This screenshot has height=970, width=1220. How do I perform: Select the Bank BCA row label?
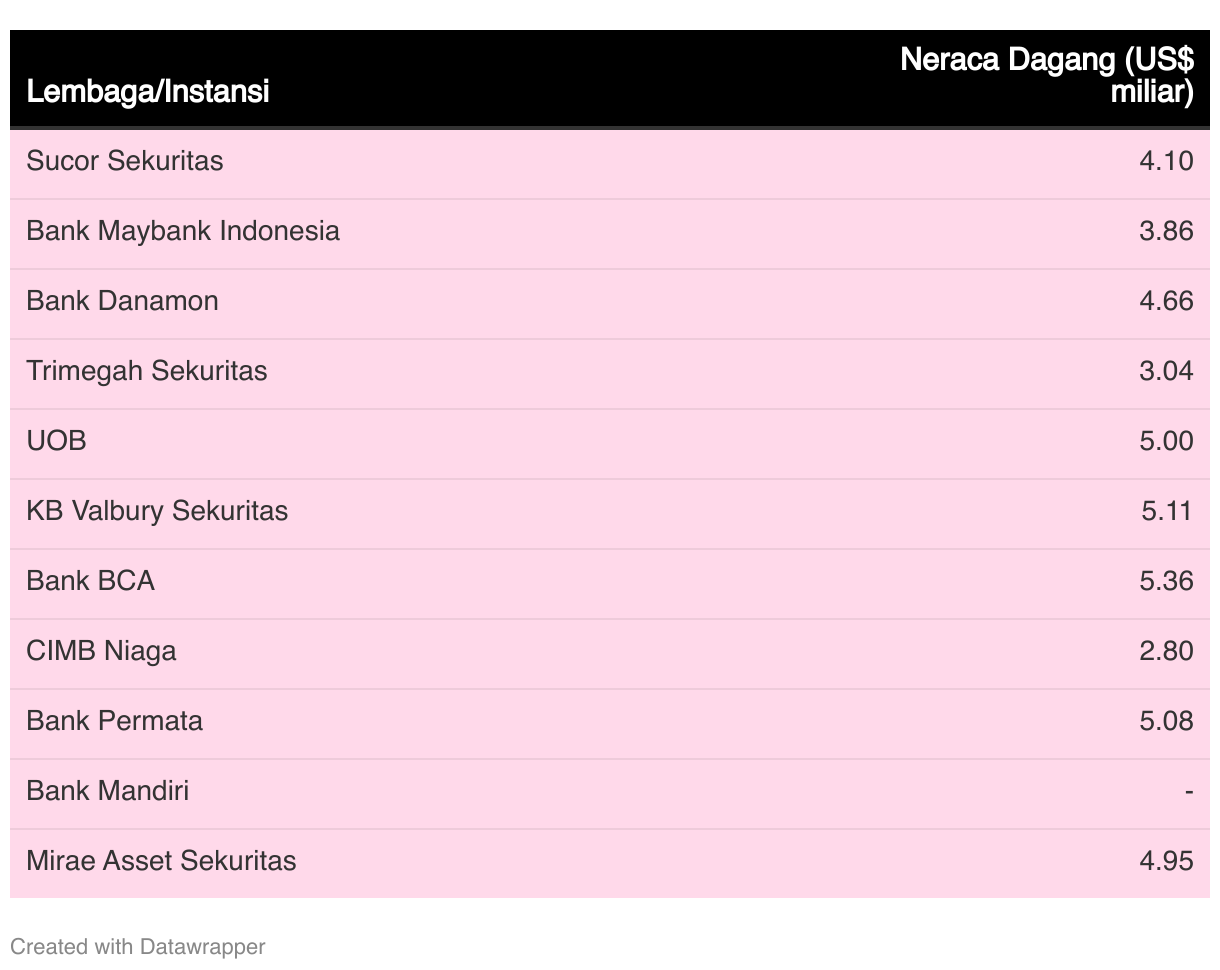(x=91, y=581)
